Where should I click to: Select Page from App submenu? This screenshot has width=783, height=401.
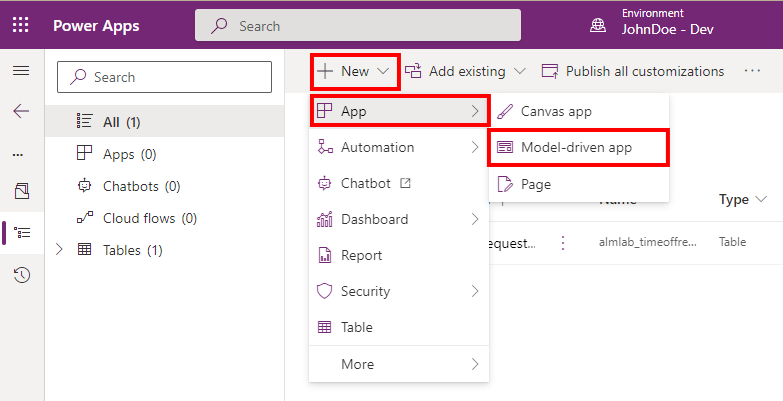click(579, 184)
